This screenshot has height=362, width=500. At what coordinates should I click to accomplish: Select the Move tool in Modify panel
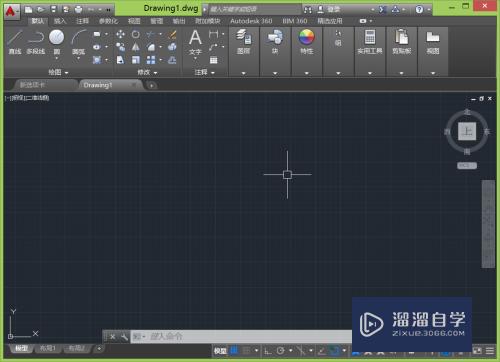tap(120, 34)
